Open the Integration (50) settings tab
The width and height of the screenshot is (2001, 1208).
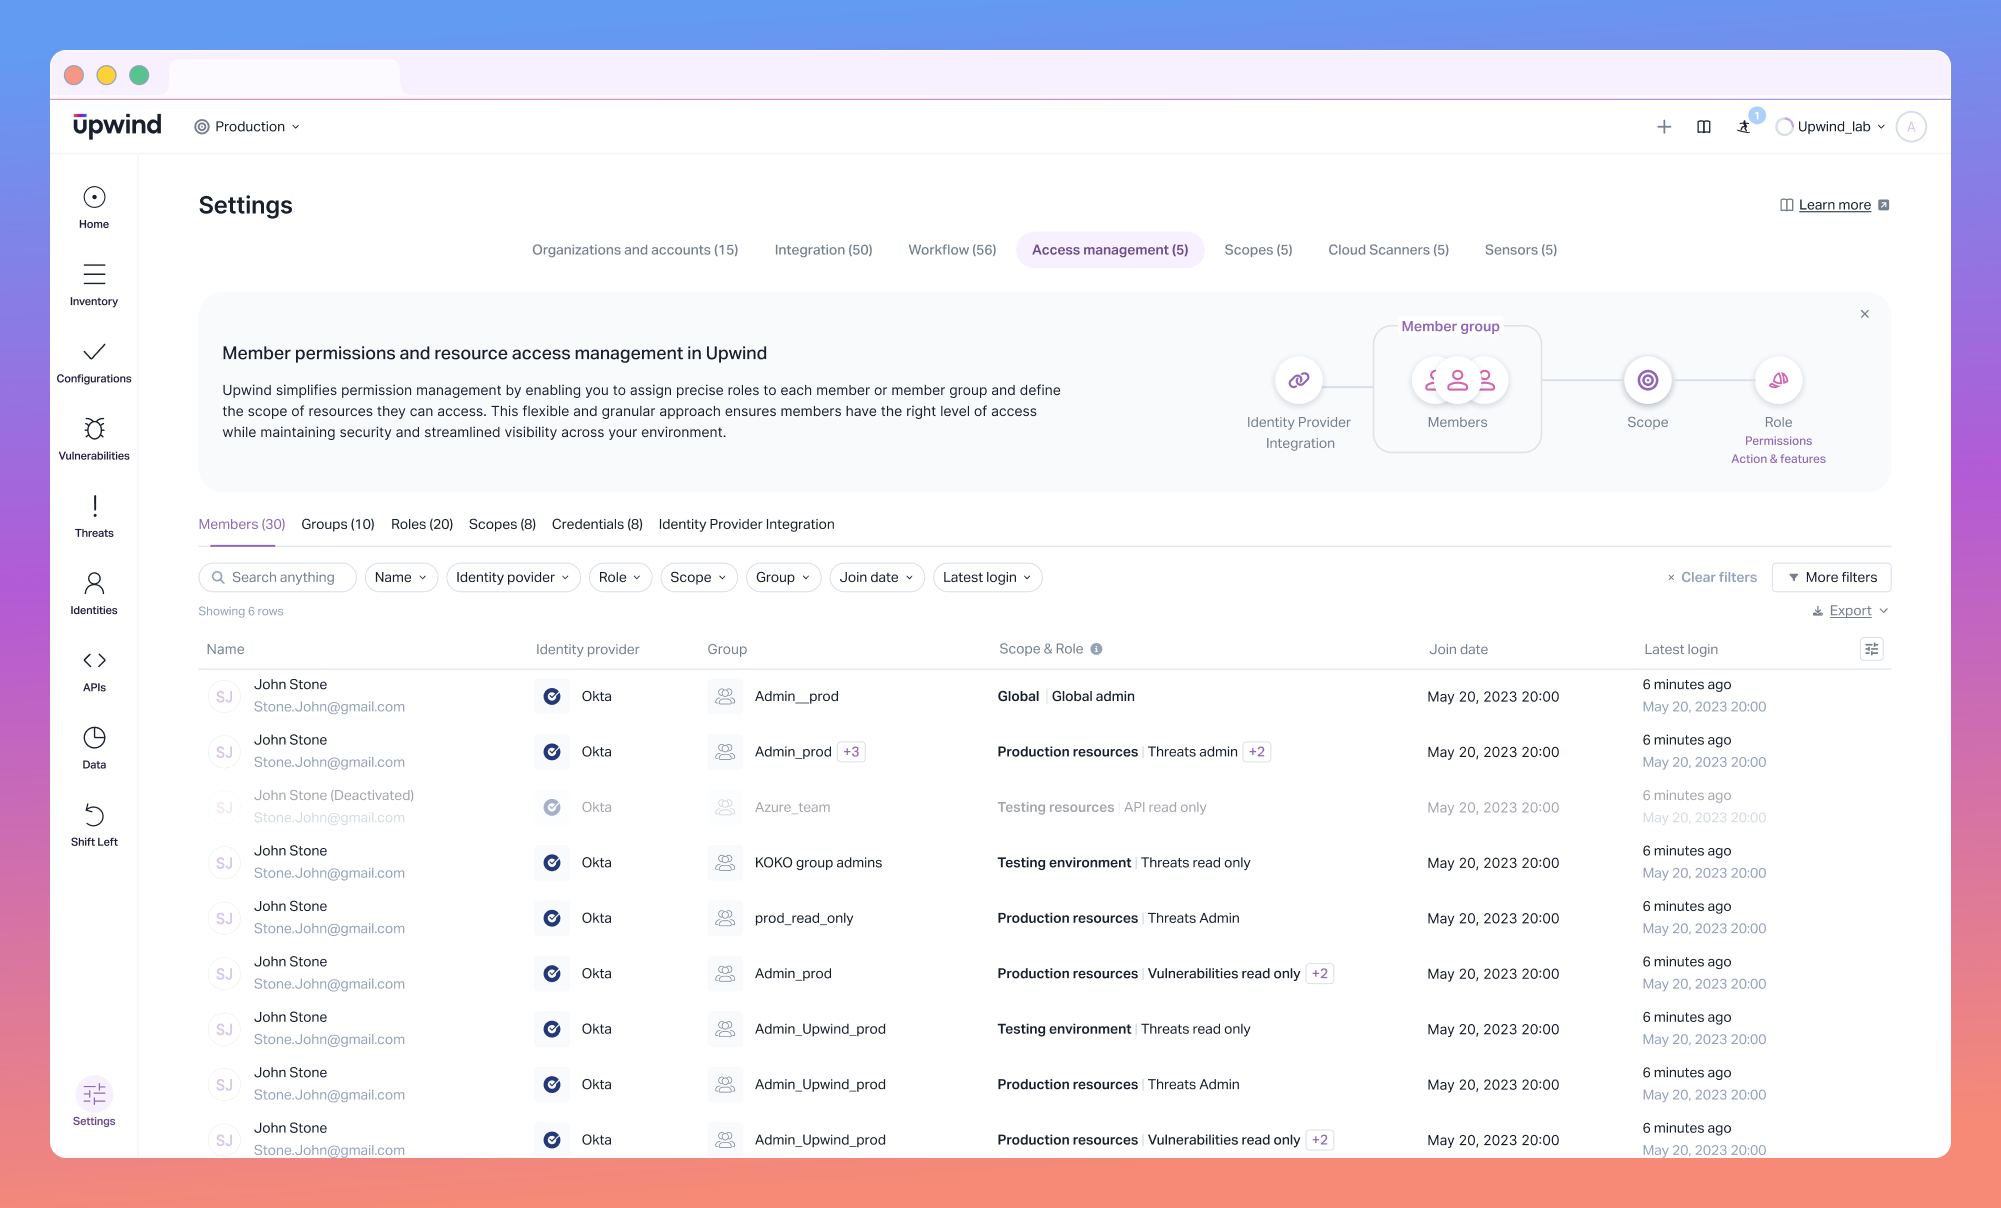pos(823,250)
